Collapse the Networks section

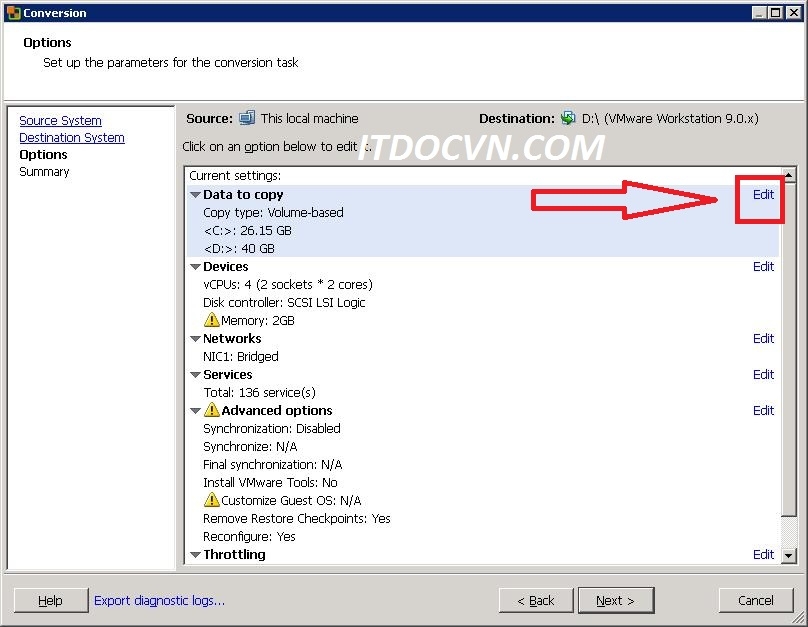click(195, 339)
